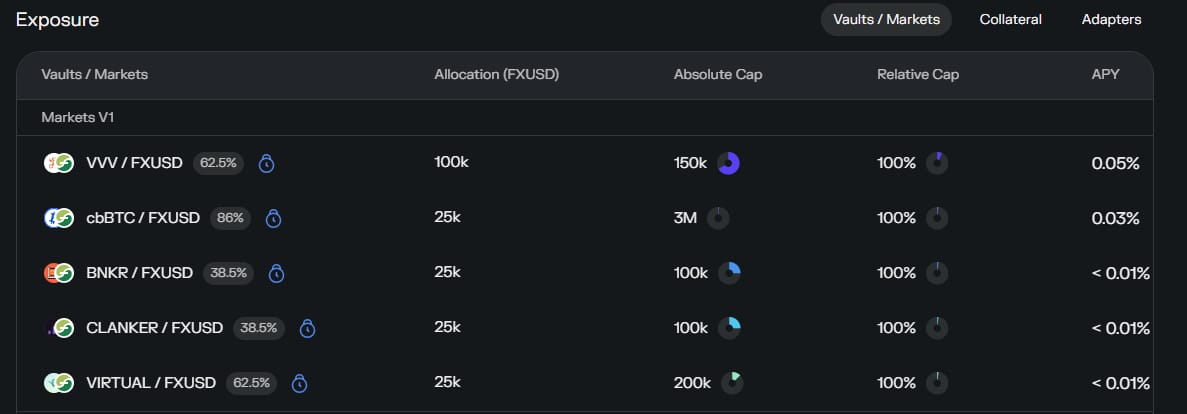
Task: Click the 200k absolute cap pie for VIRTUAL
Action: [x=733, y=382]
